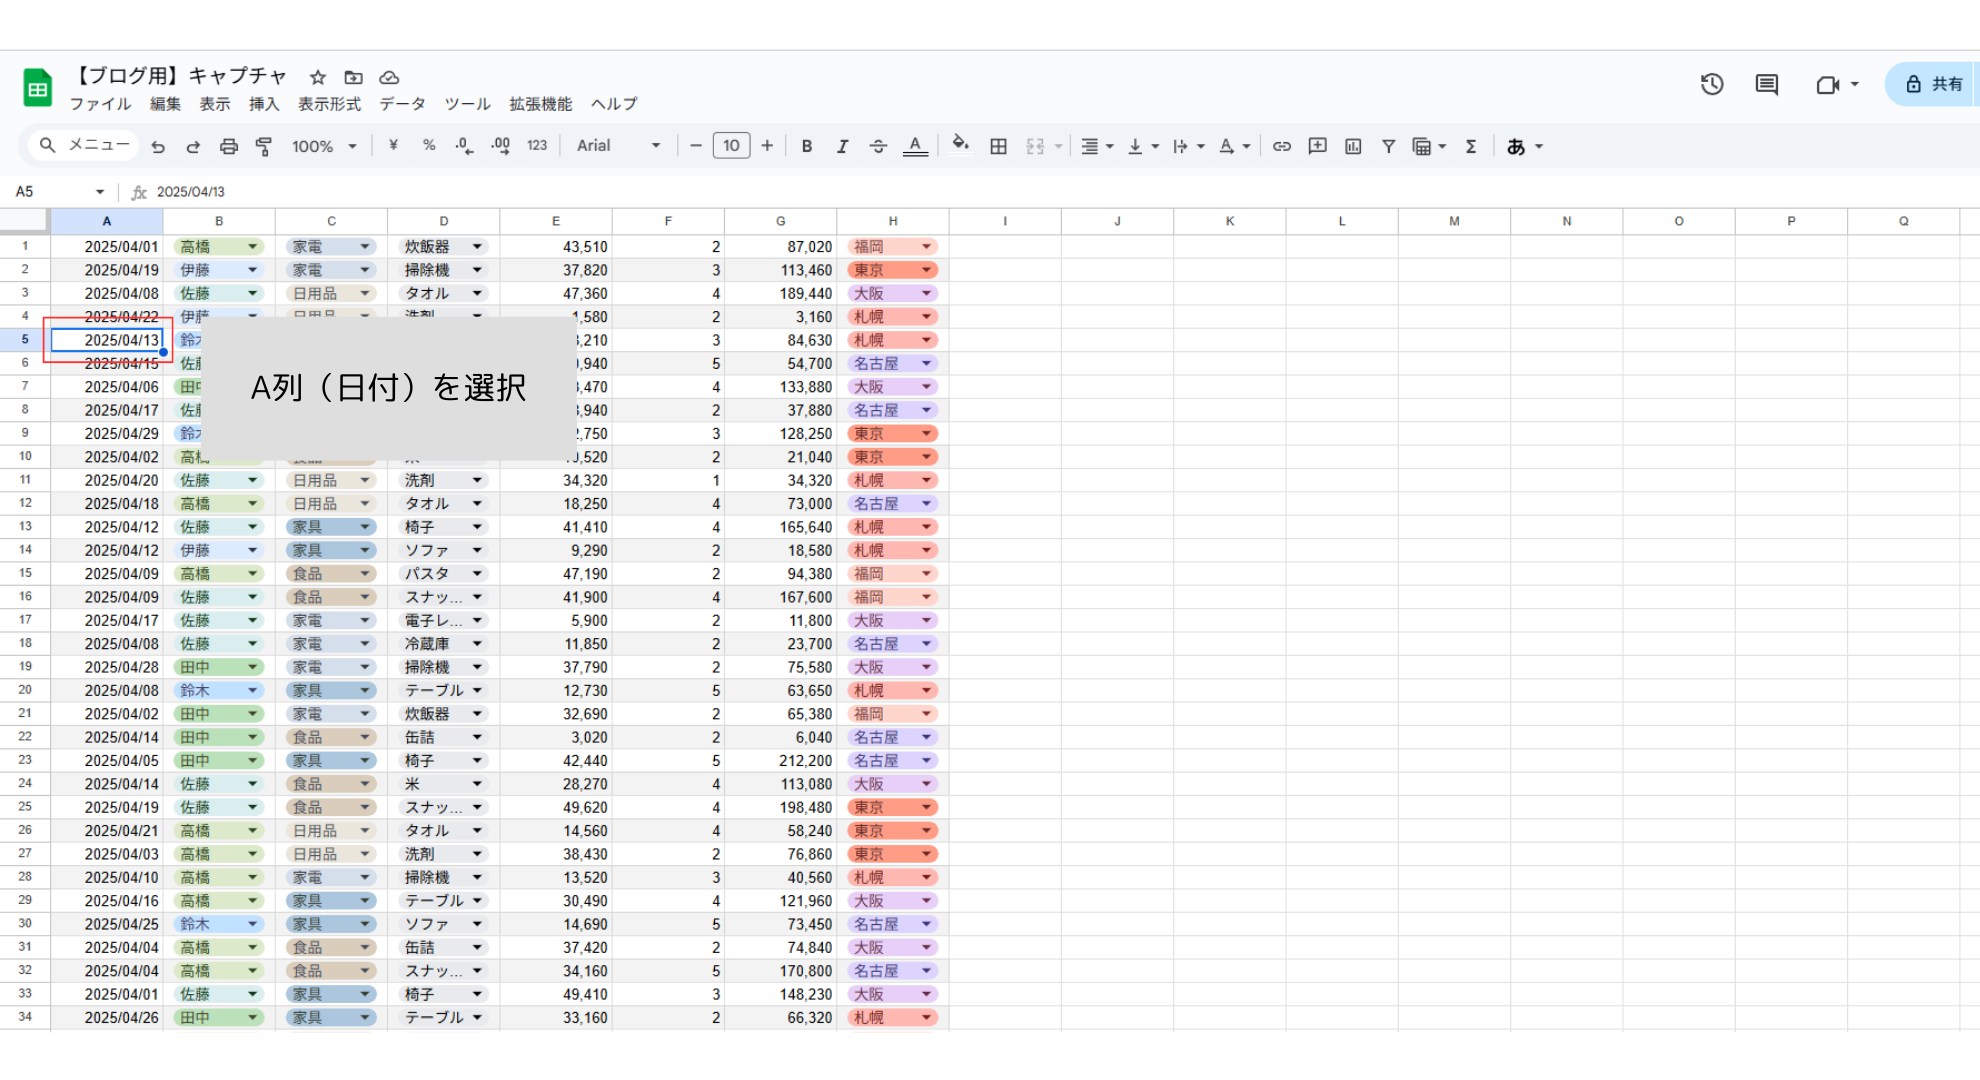
Task: Open the cell fill color picker
Action: [960, 145]
